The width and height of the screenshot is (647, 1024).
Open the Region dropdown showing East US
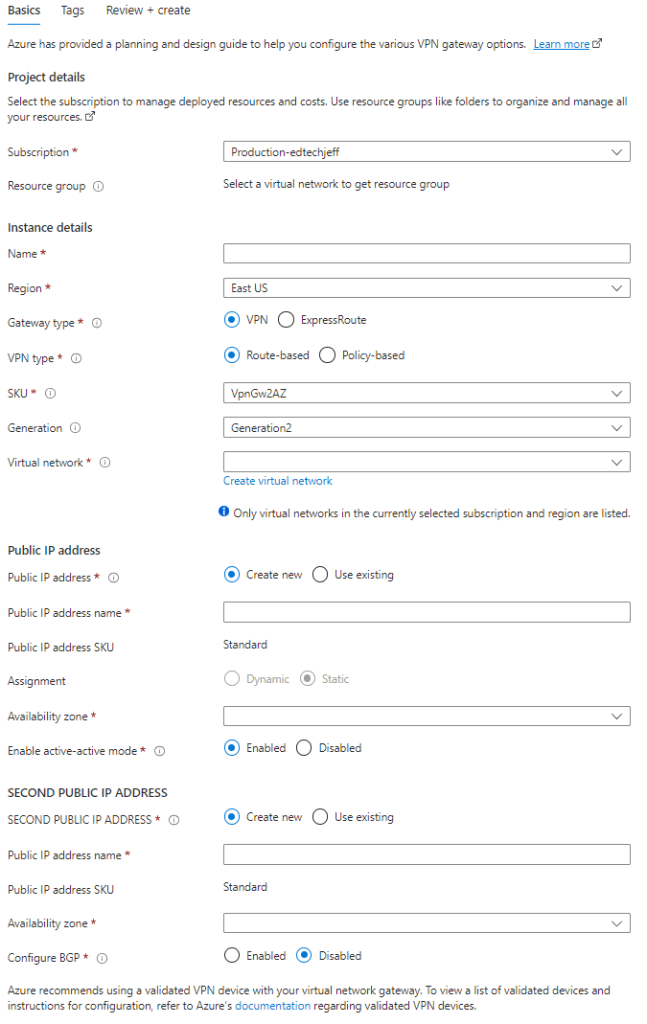(x=427, y=288)
